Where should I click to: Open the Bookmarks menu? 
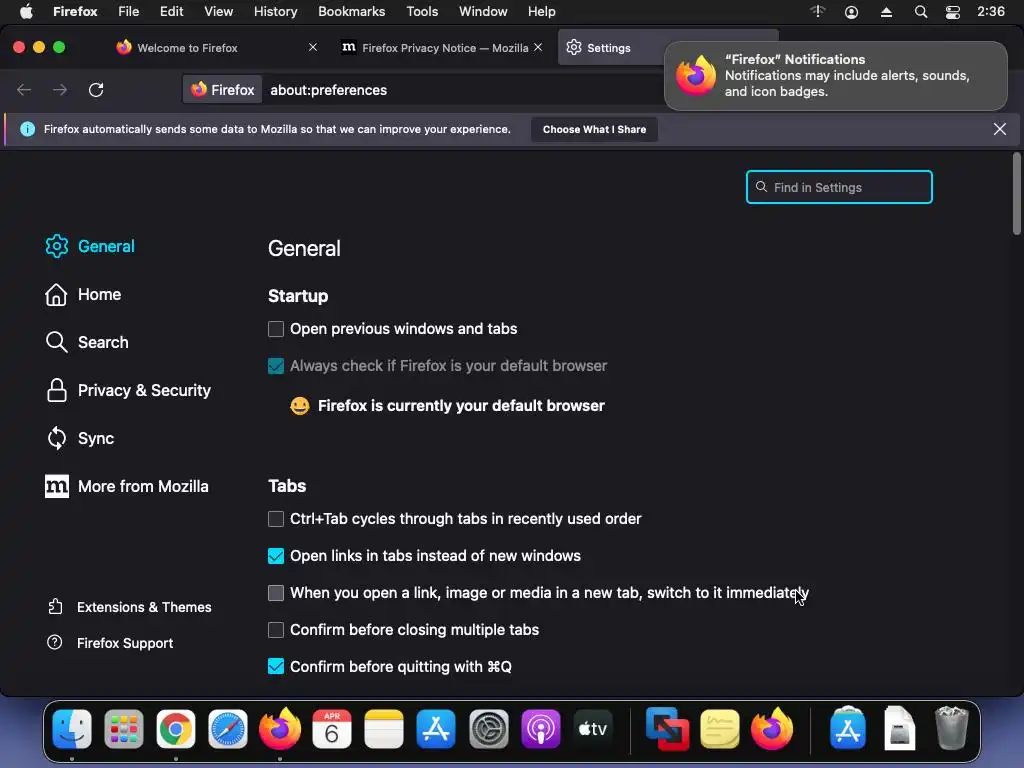click(351, 12)
